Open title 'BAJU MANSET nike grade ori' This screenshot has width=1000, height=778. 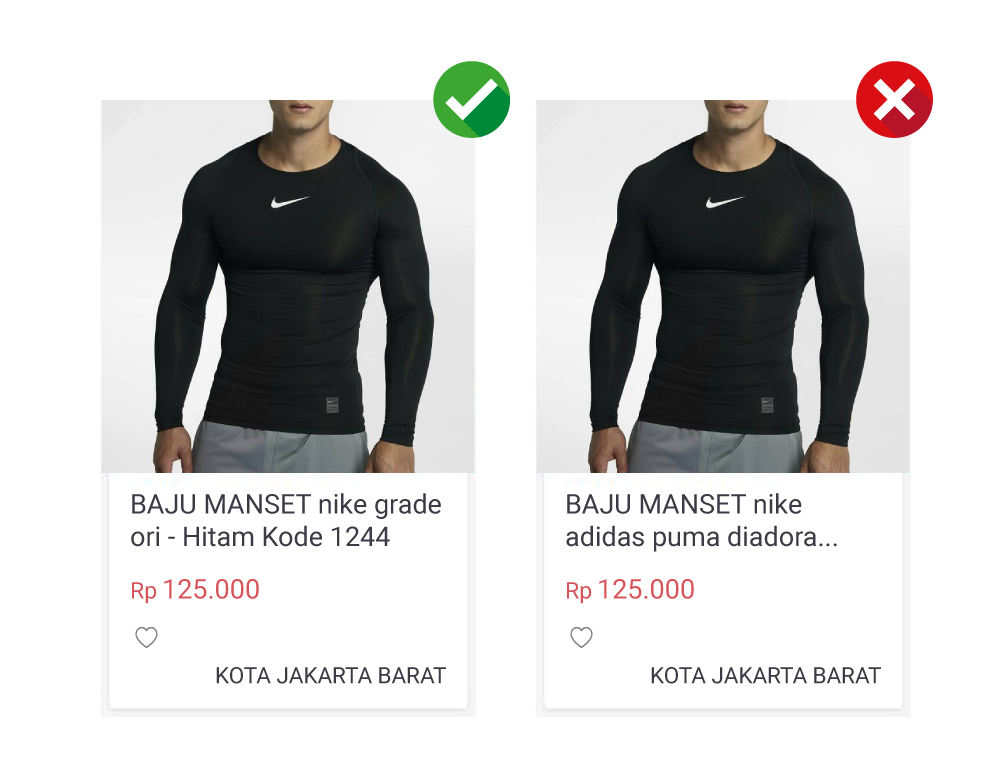pyautogui.click(x=286, y=520)
